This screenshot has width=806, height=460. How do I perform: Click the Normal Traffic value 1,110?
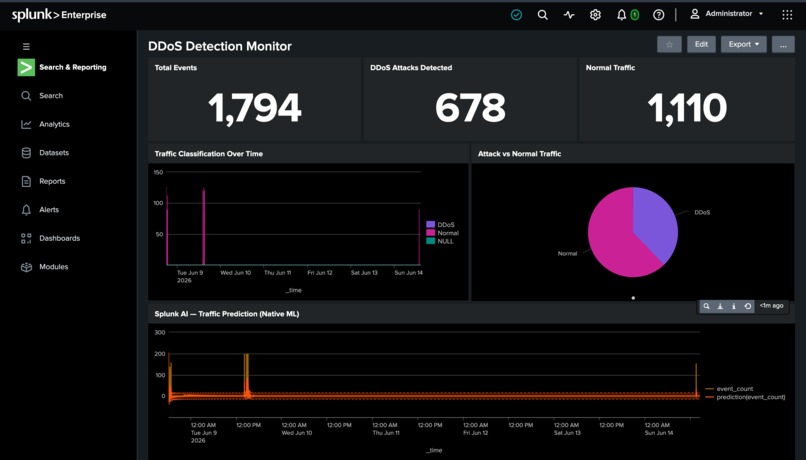coord(687,108)
